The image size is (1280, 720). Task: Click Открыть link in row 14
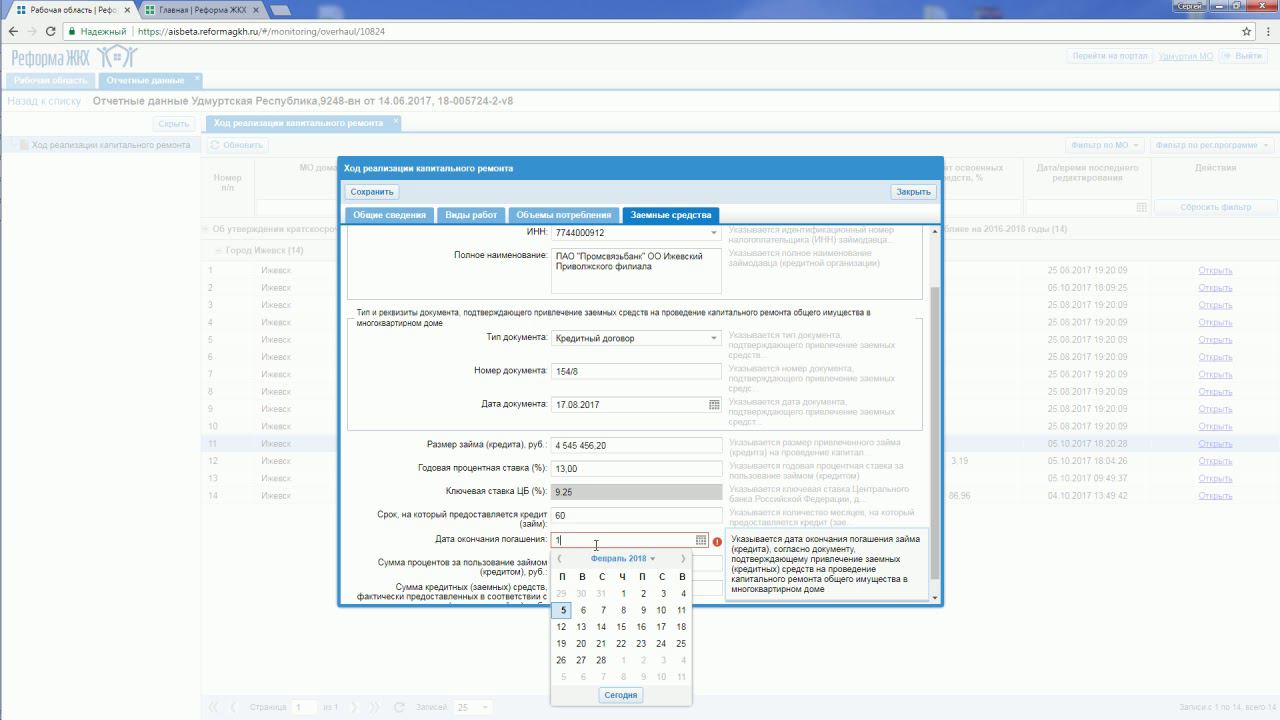[x=1215, y=495]
